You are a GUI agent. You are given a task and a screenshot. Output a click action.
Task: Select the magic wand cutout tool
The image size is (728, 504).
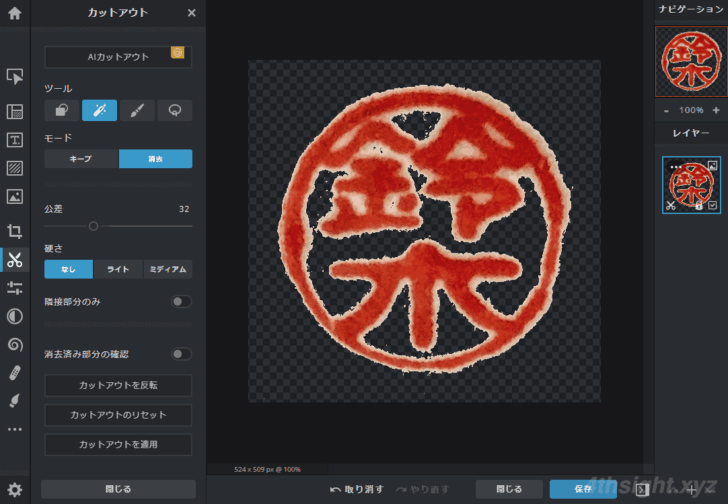pos(99,111)
